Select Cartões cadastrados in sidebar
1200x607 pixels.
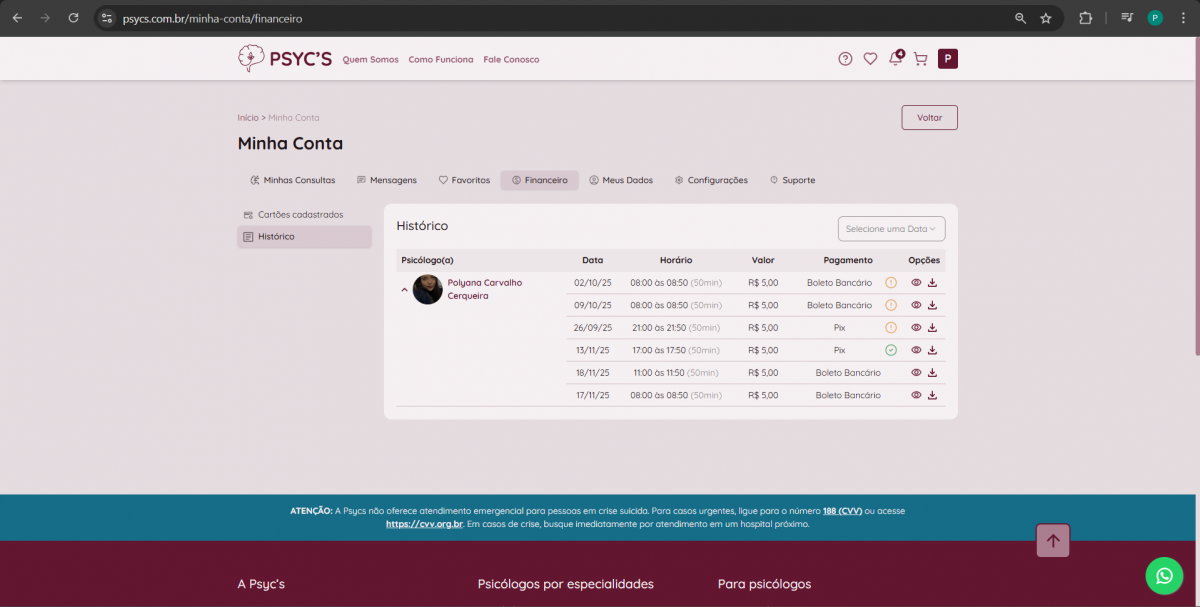300,215
